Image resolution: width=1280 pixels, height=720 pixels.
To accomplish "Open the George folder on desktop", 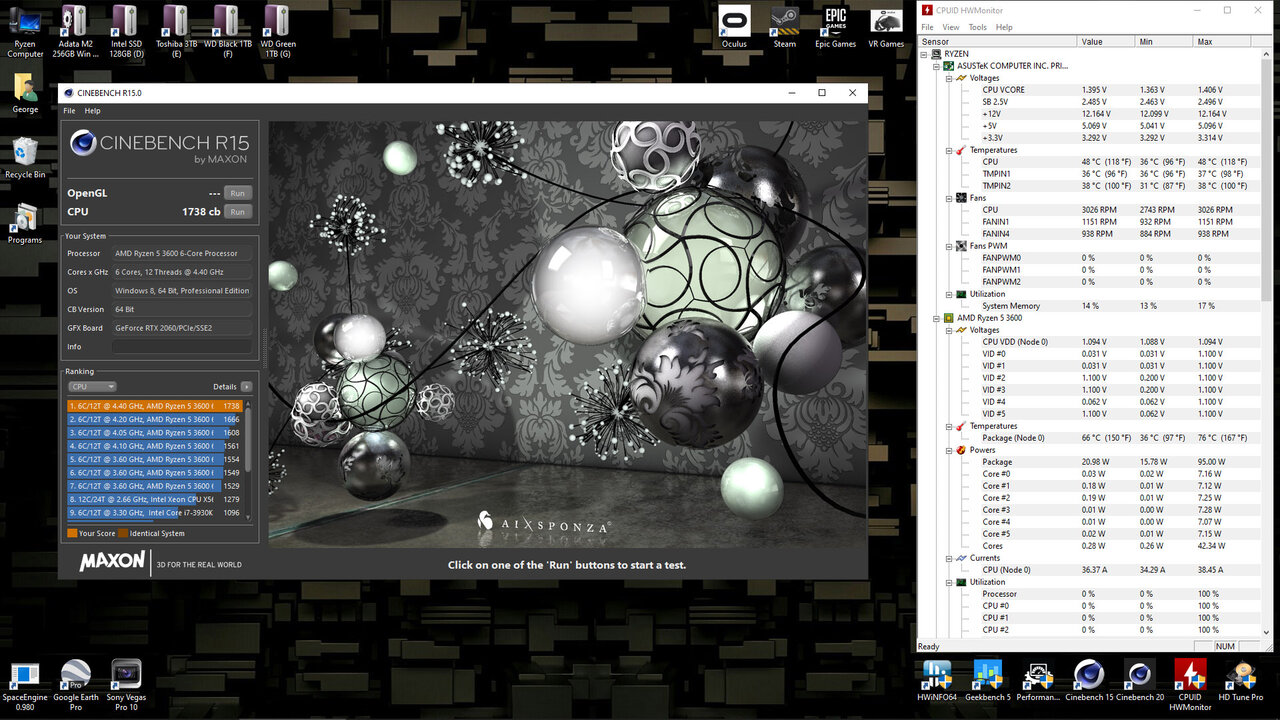I will (25, 94).
